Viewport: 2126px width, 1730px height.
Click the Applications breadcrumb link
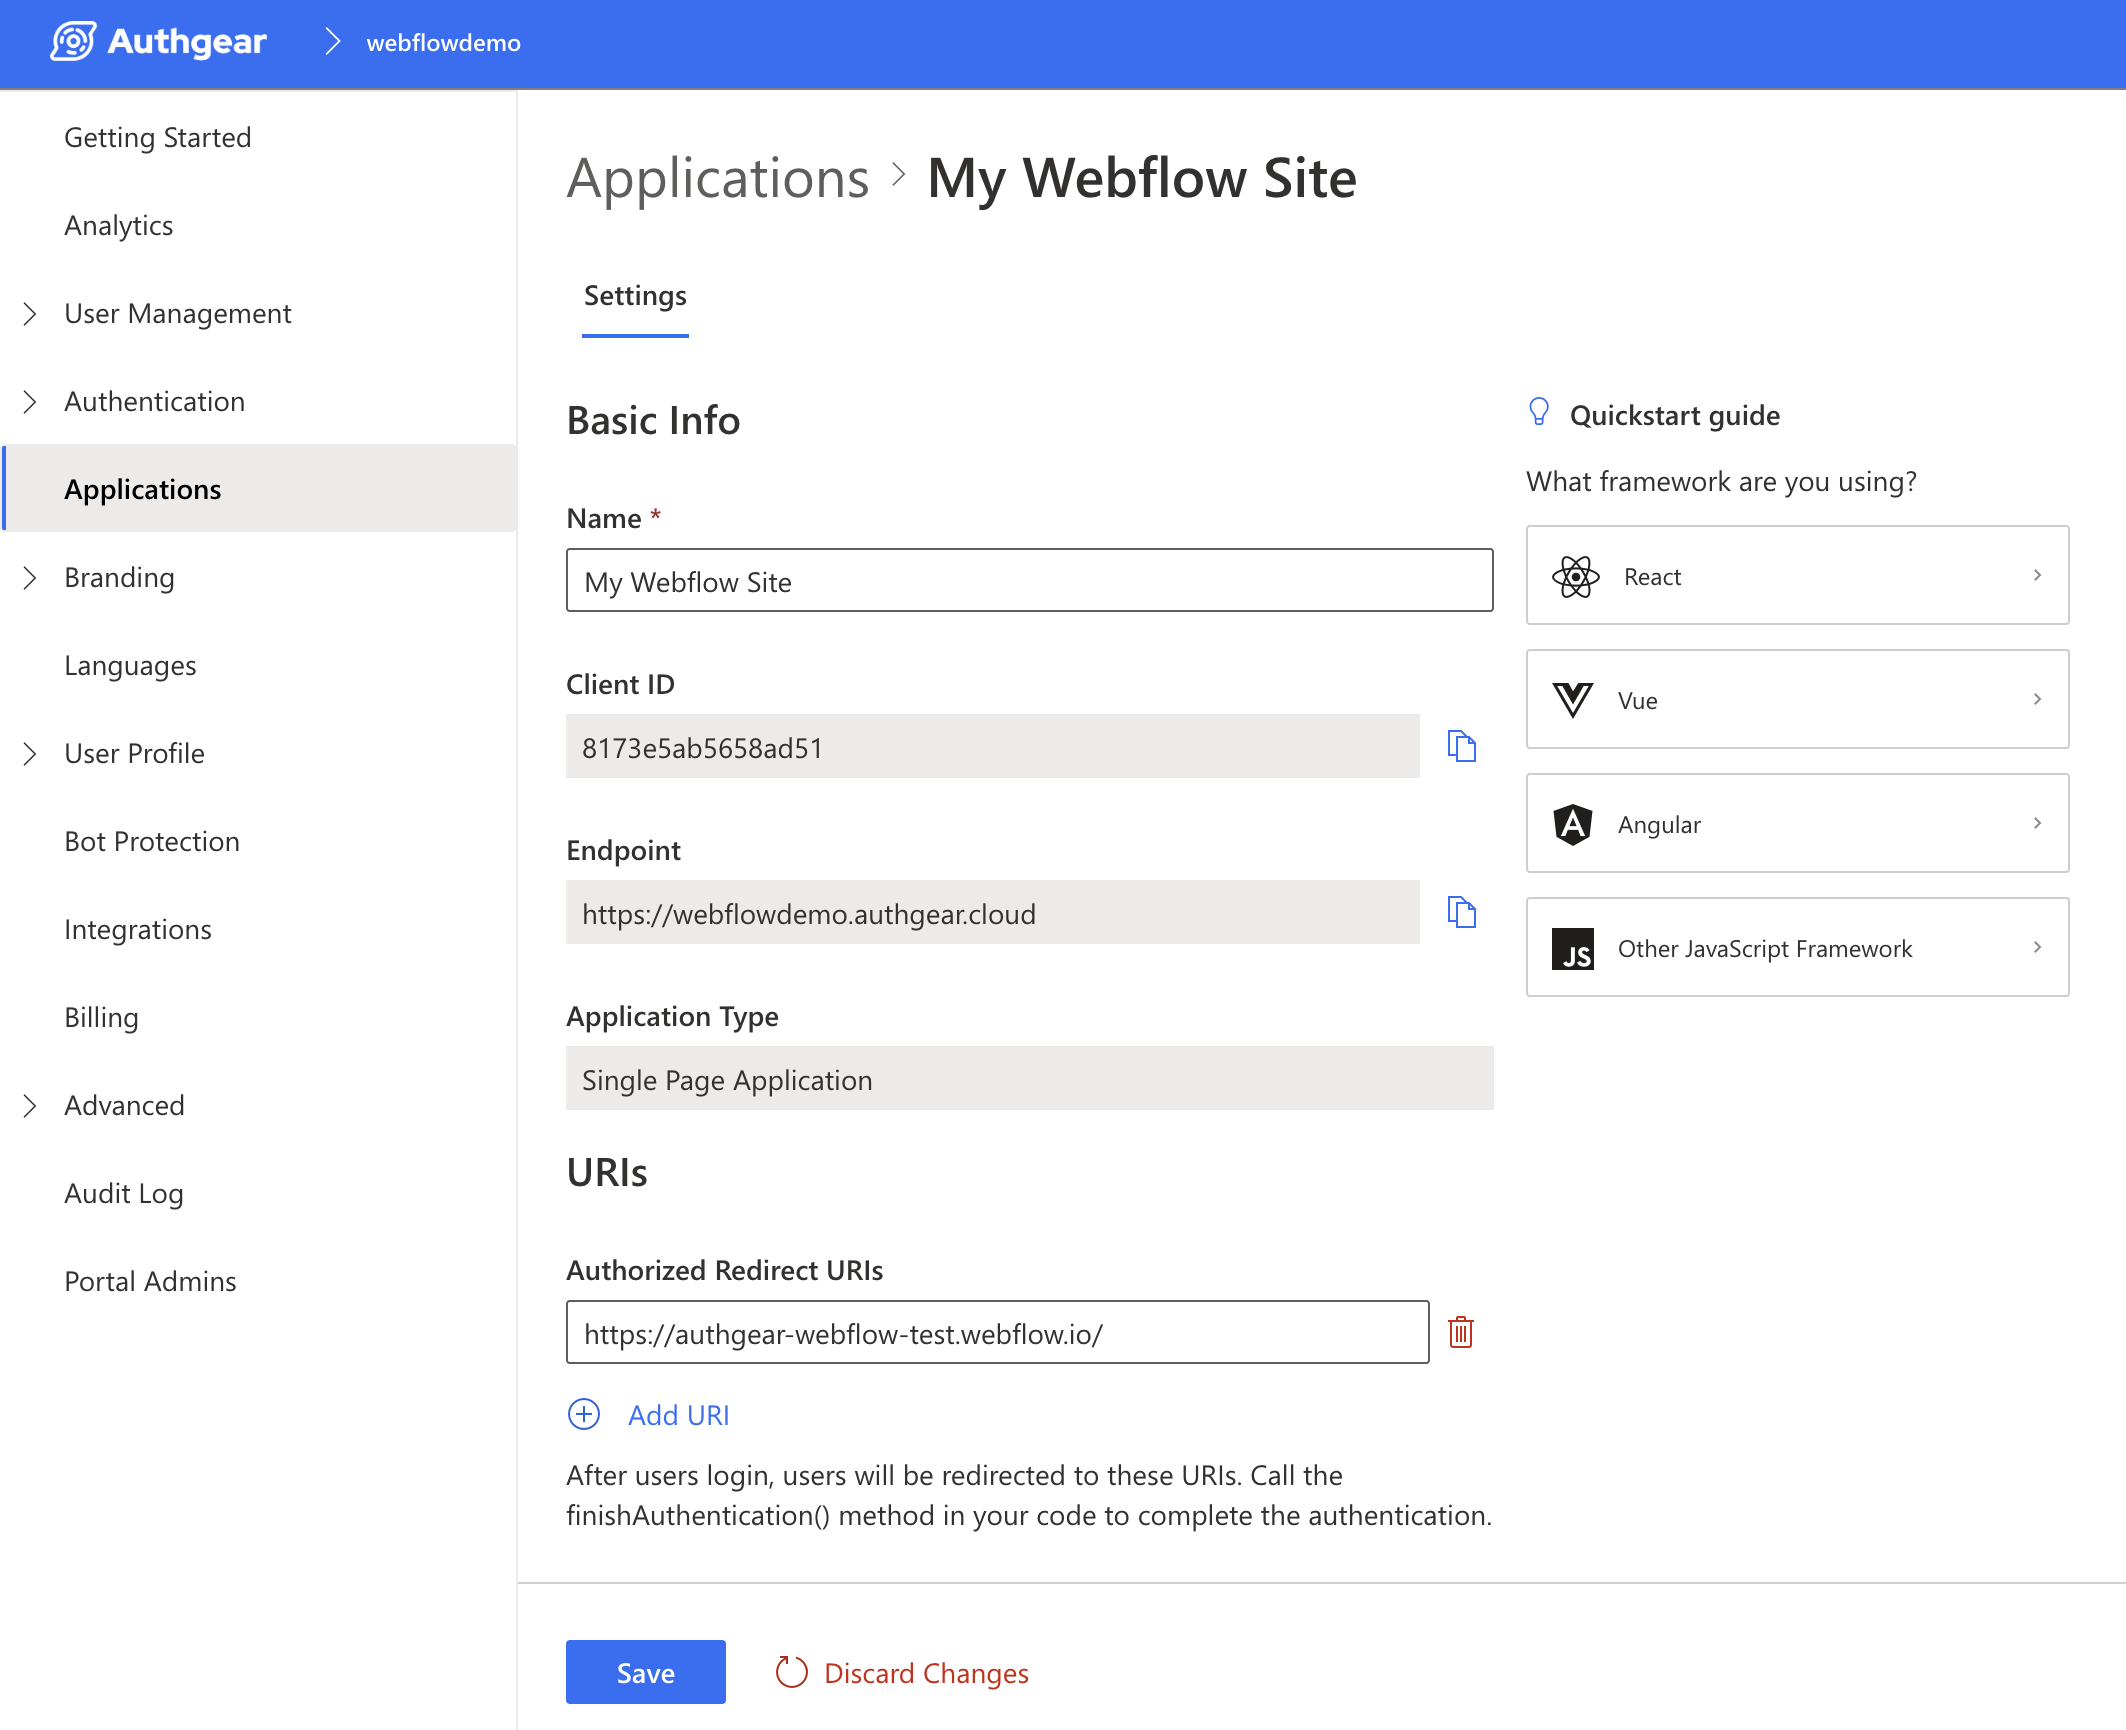click(x=718, y=179)
